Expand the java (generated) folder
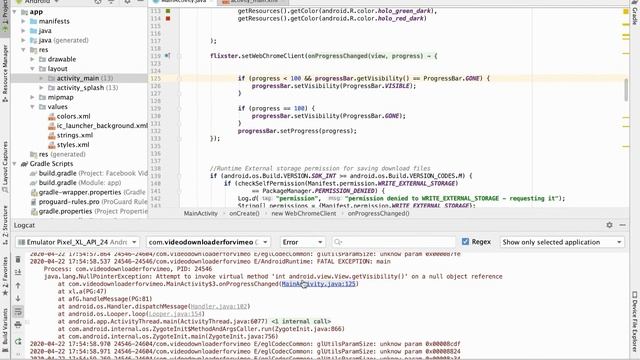The width and height of the screenshot is (640, 360). [24, 40]
